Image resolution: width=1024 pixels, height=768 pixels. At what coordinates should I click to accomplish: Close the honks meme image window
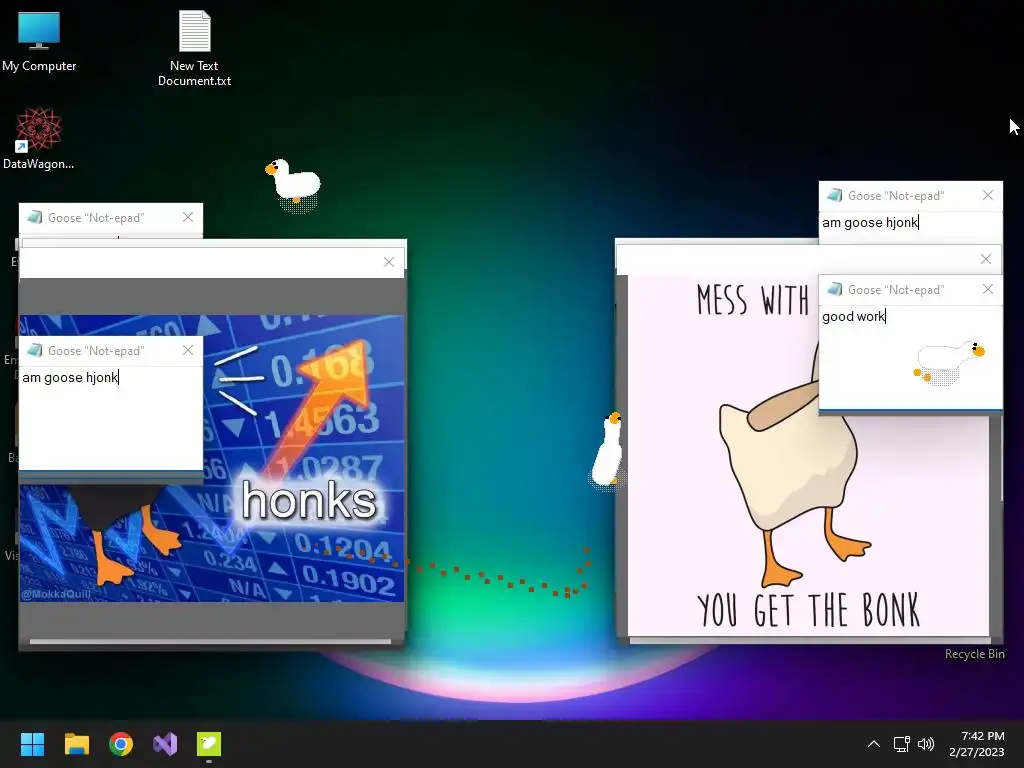click(x=389, y=262)
